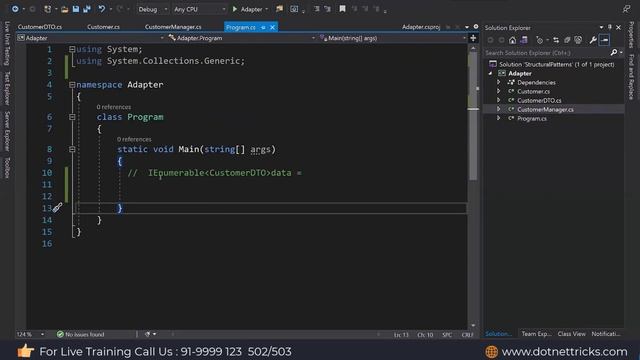Collapse the namespace Adapter outline block

point(72,84)
